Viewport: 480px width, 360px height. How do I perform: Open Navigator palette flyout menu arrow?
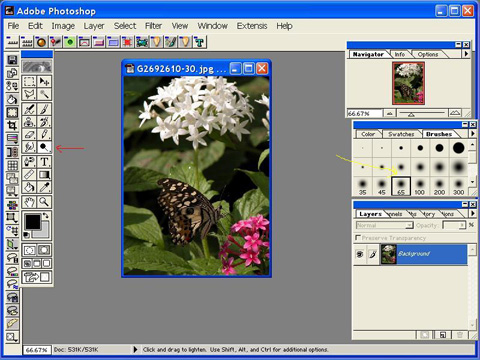[466, 54]
